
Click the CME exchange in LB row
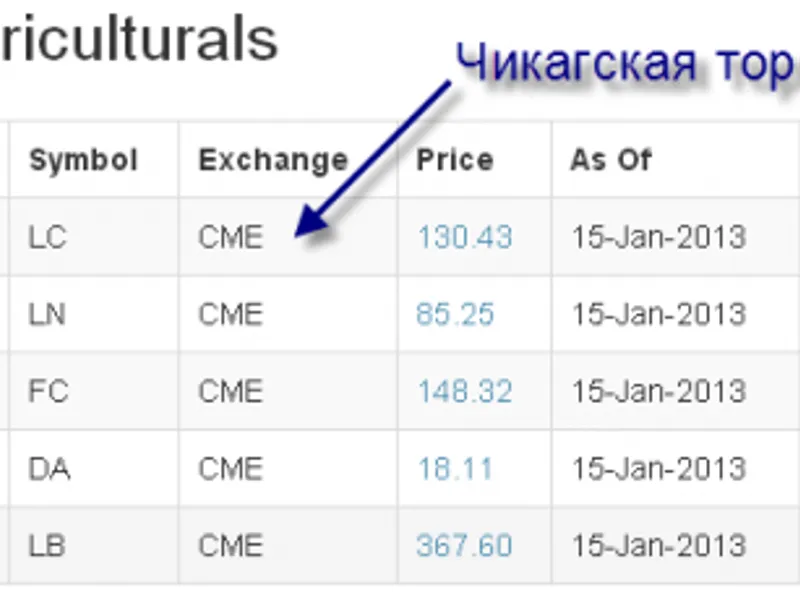point(231,545)
